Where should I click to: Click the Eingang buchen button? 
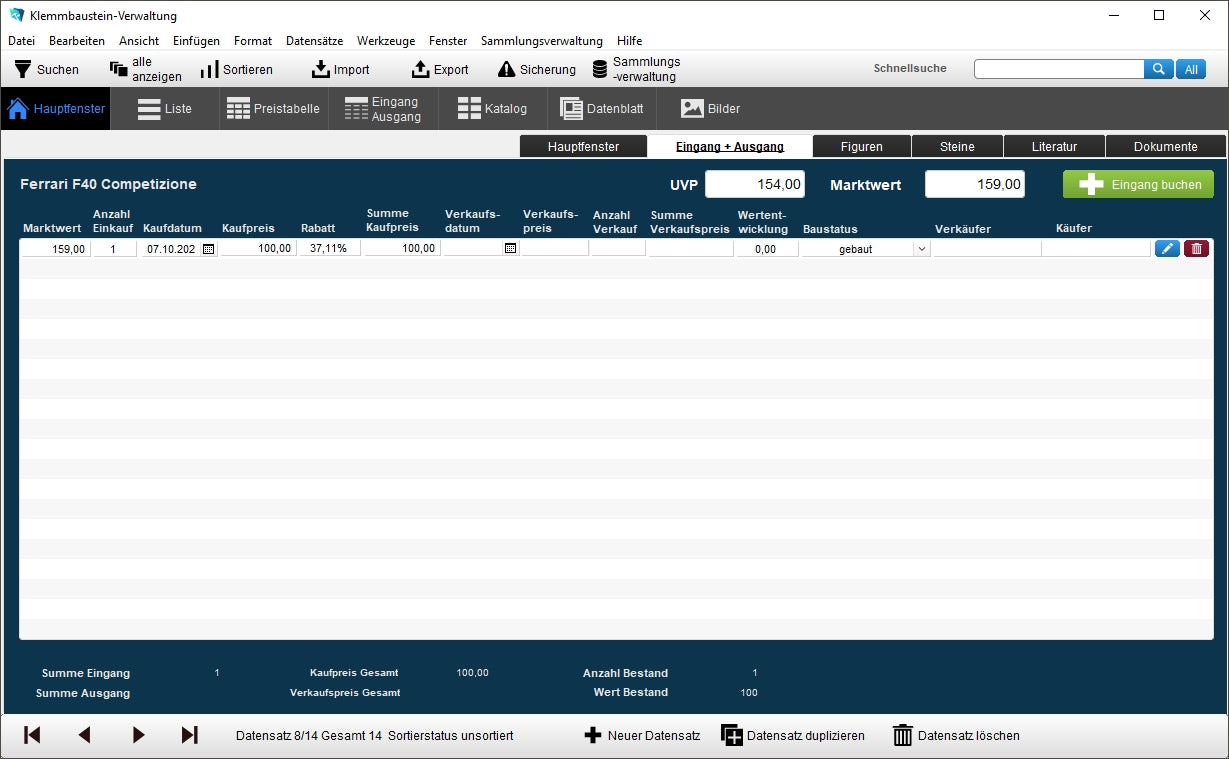(x=1138, y=184)
